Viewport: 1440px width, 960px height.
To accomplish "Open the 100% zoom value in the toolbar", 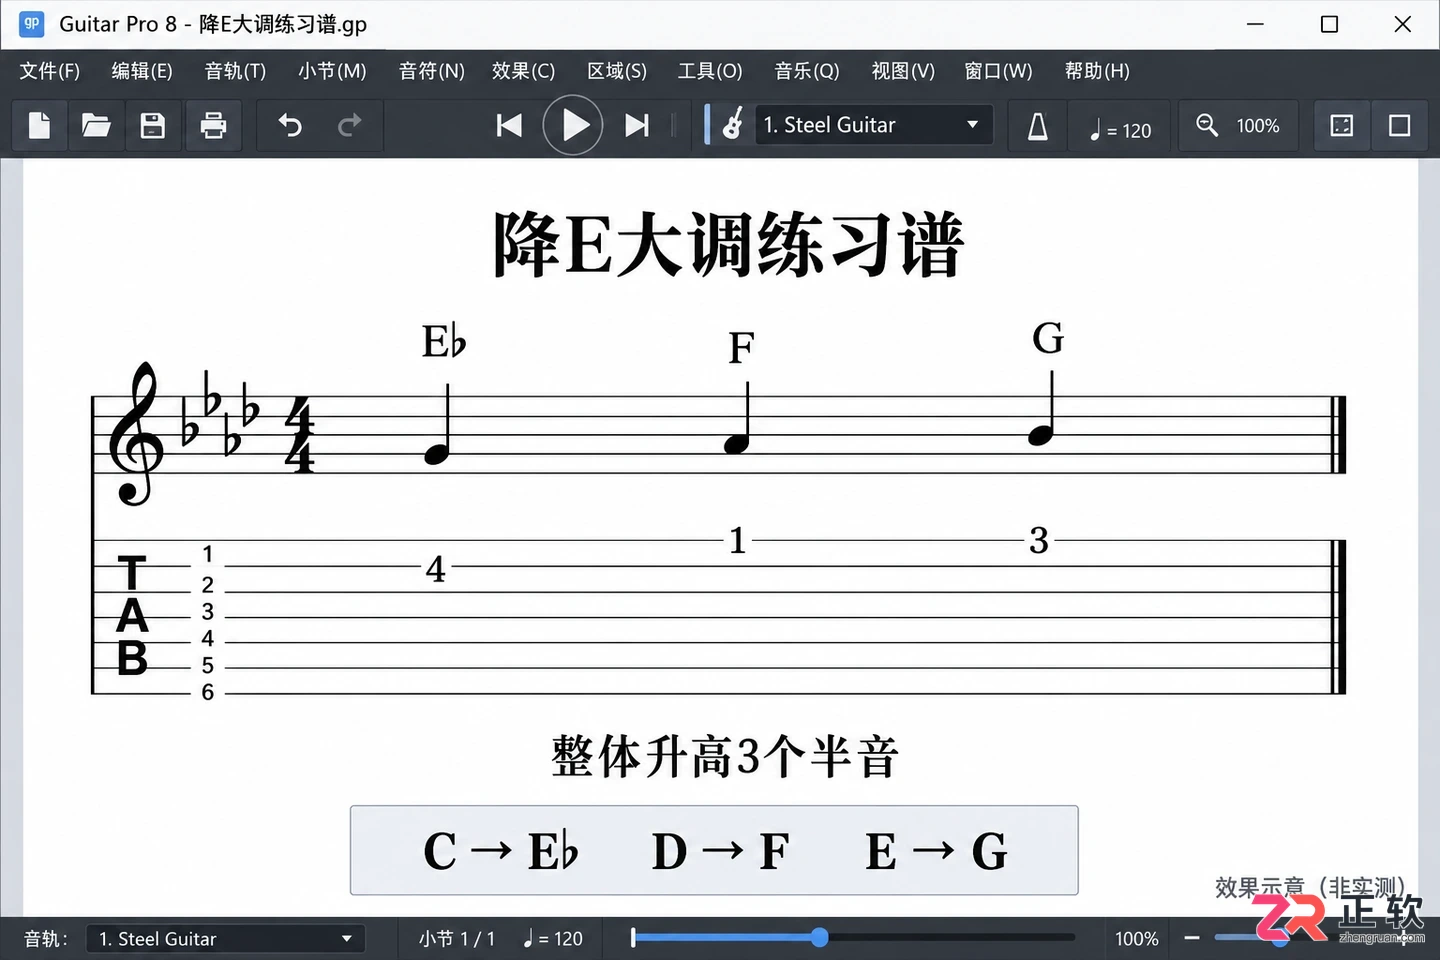I will click(1258, 126).
